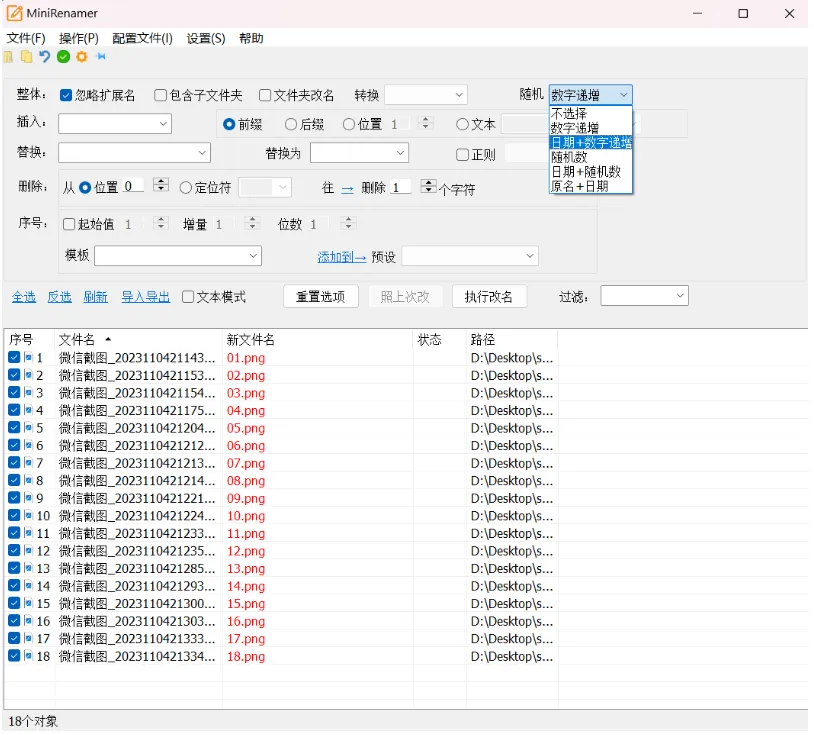
Task: Click the 新文件名 column header
Action: [317, 339]
